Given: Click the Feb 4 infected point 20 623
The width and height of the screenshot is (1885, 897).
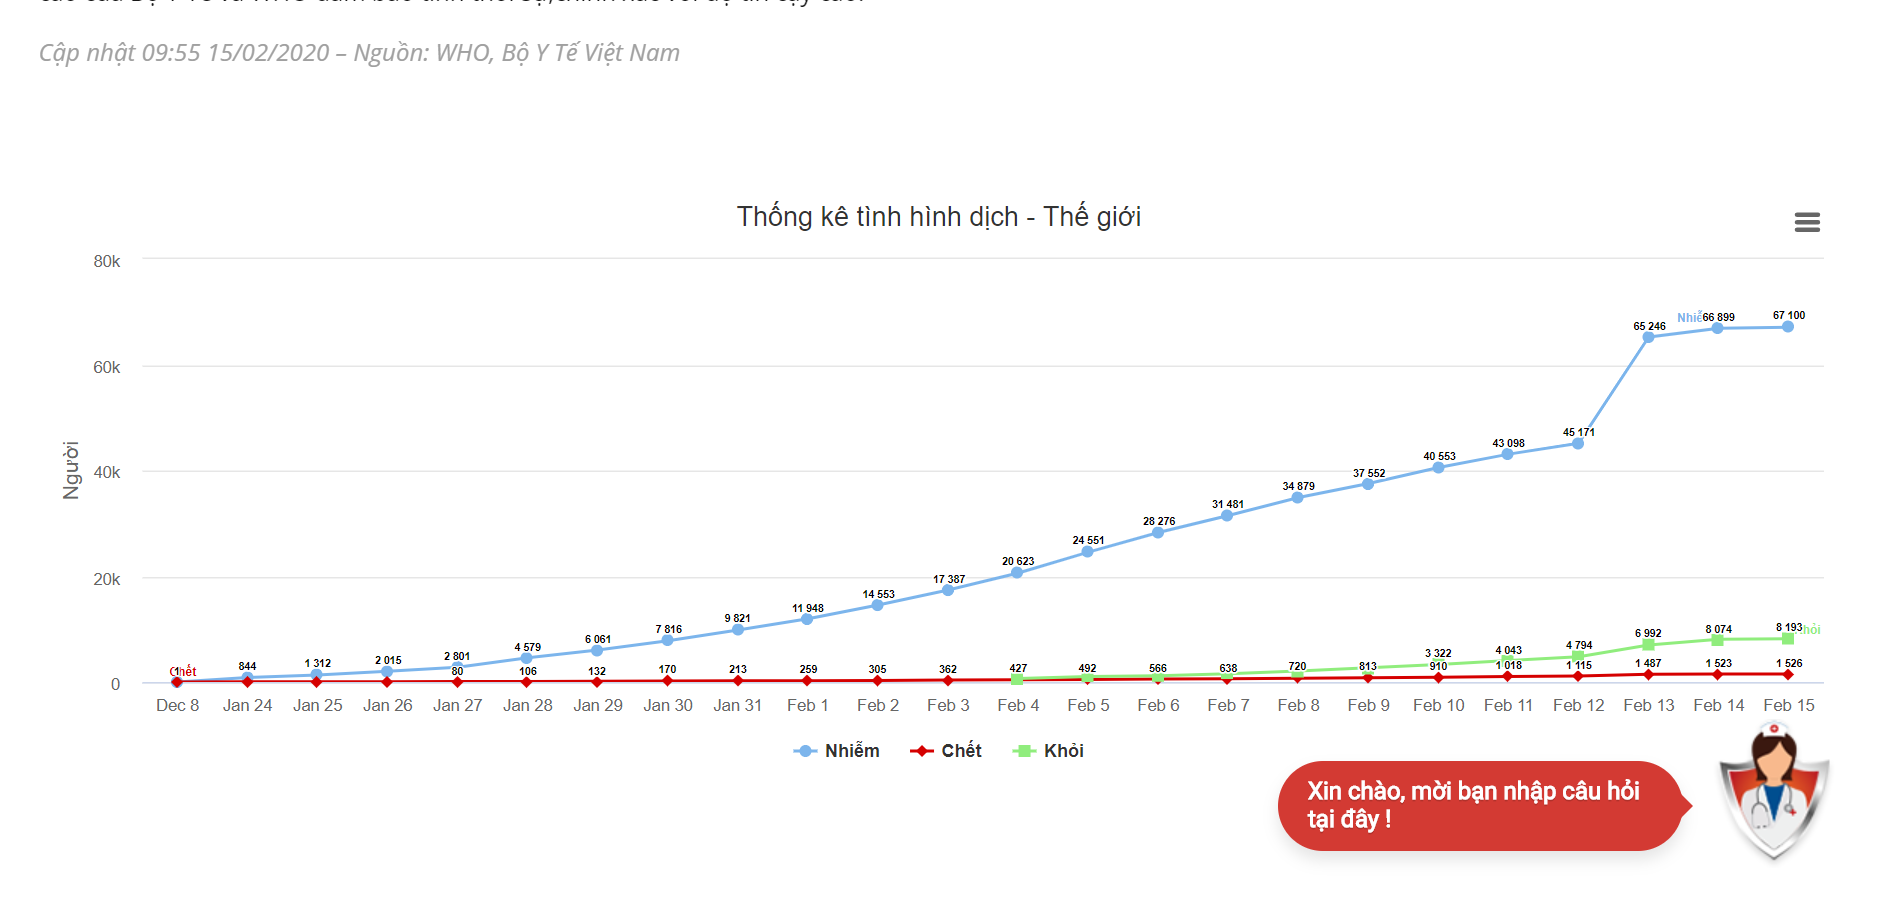Looking at the screenshot, I should (1017, 573).
